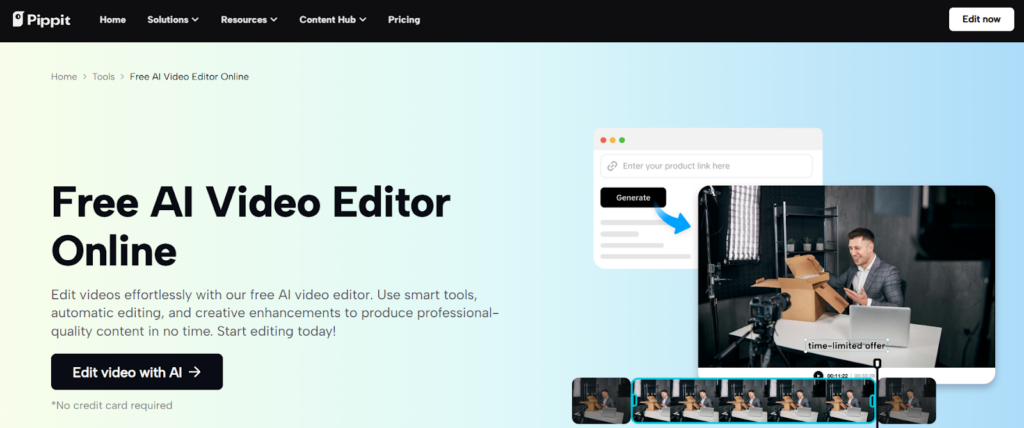Click Edit video with AI button
This screenshot has width=1024, height=428.
pos(137,372)
